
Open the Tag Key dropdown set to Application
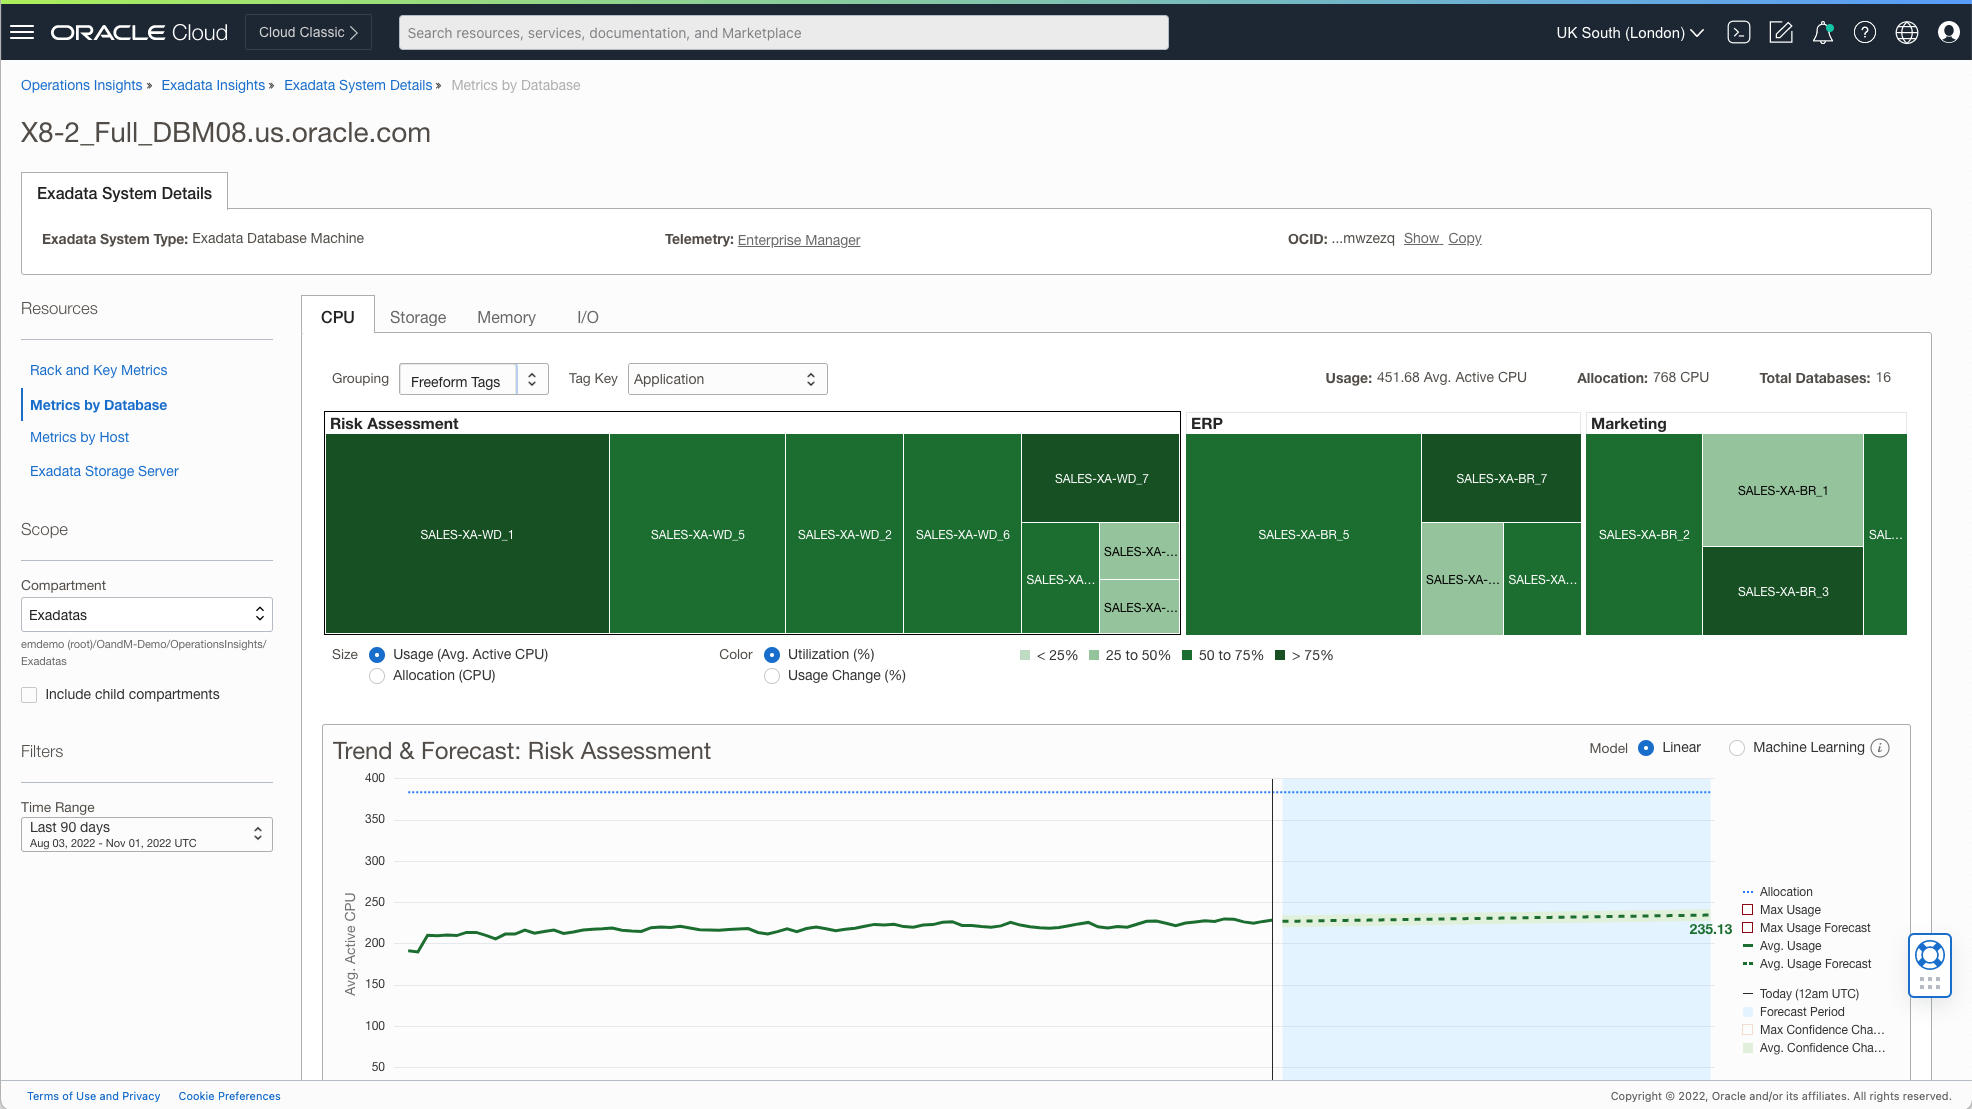[727, 379]
